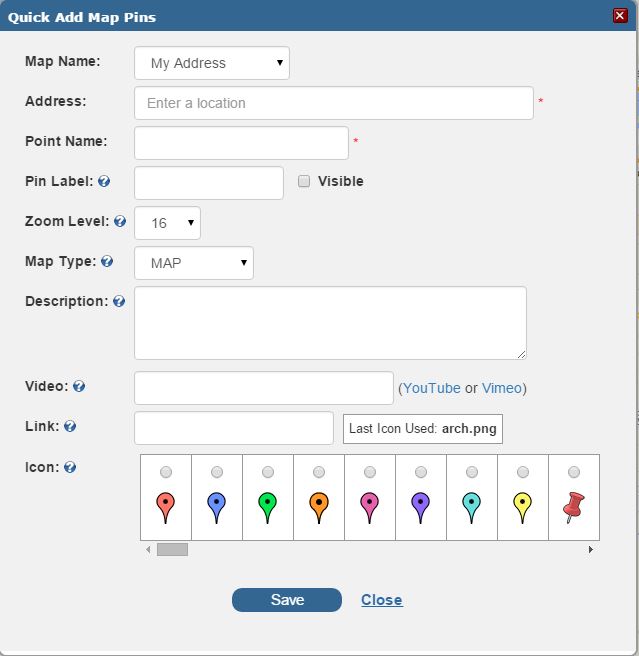Click the Save button

pos(287,600)
